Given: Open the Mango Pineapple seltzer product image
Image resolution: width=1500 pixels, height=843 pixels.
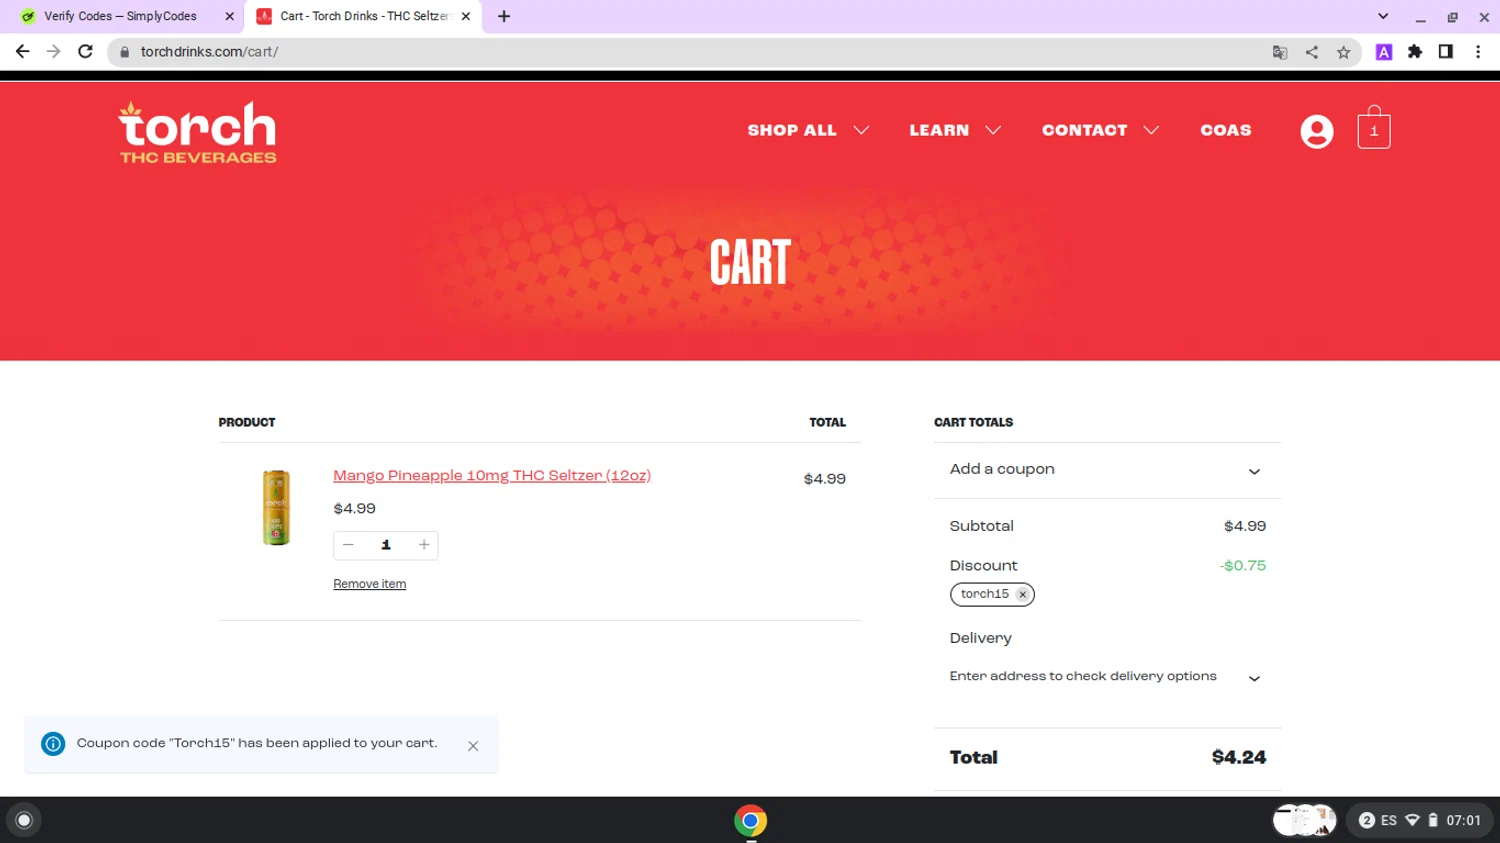Looking at the screenshot, I should tap(276, 507).
